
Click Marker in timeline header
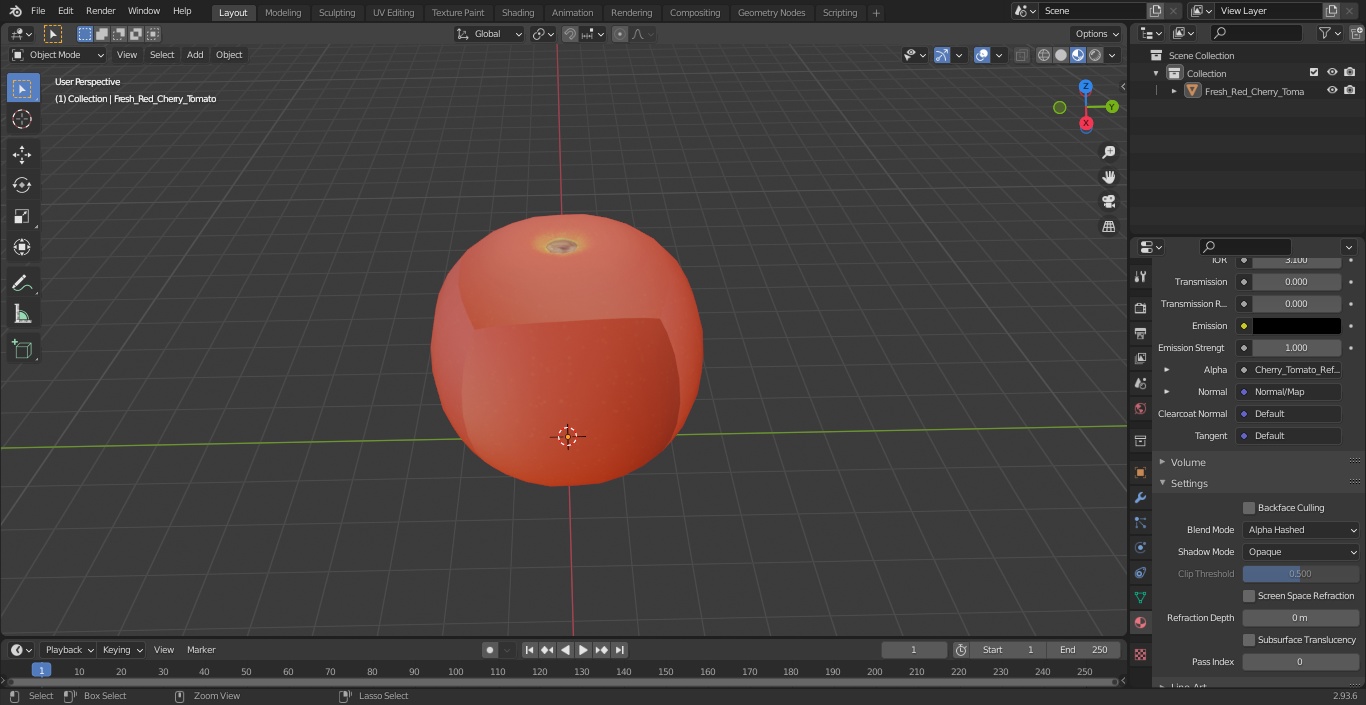click(x=201, y=650)
